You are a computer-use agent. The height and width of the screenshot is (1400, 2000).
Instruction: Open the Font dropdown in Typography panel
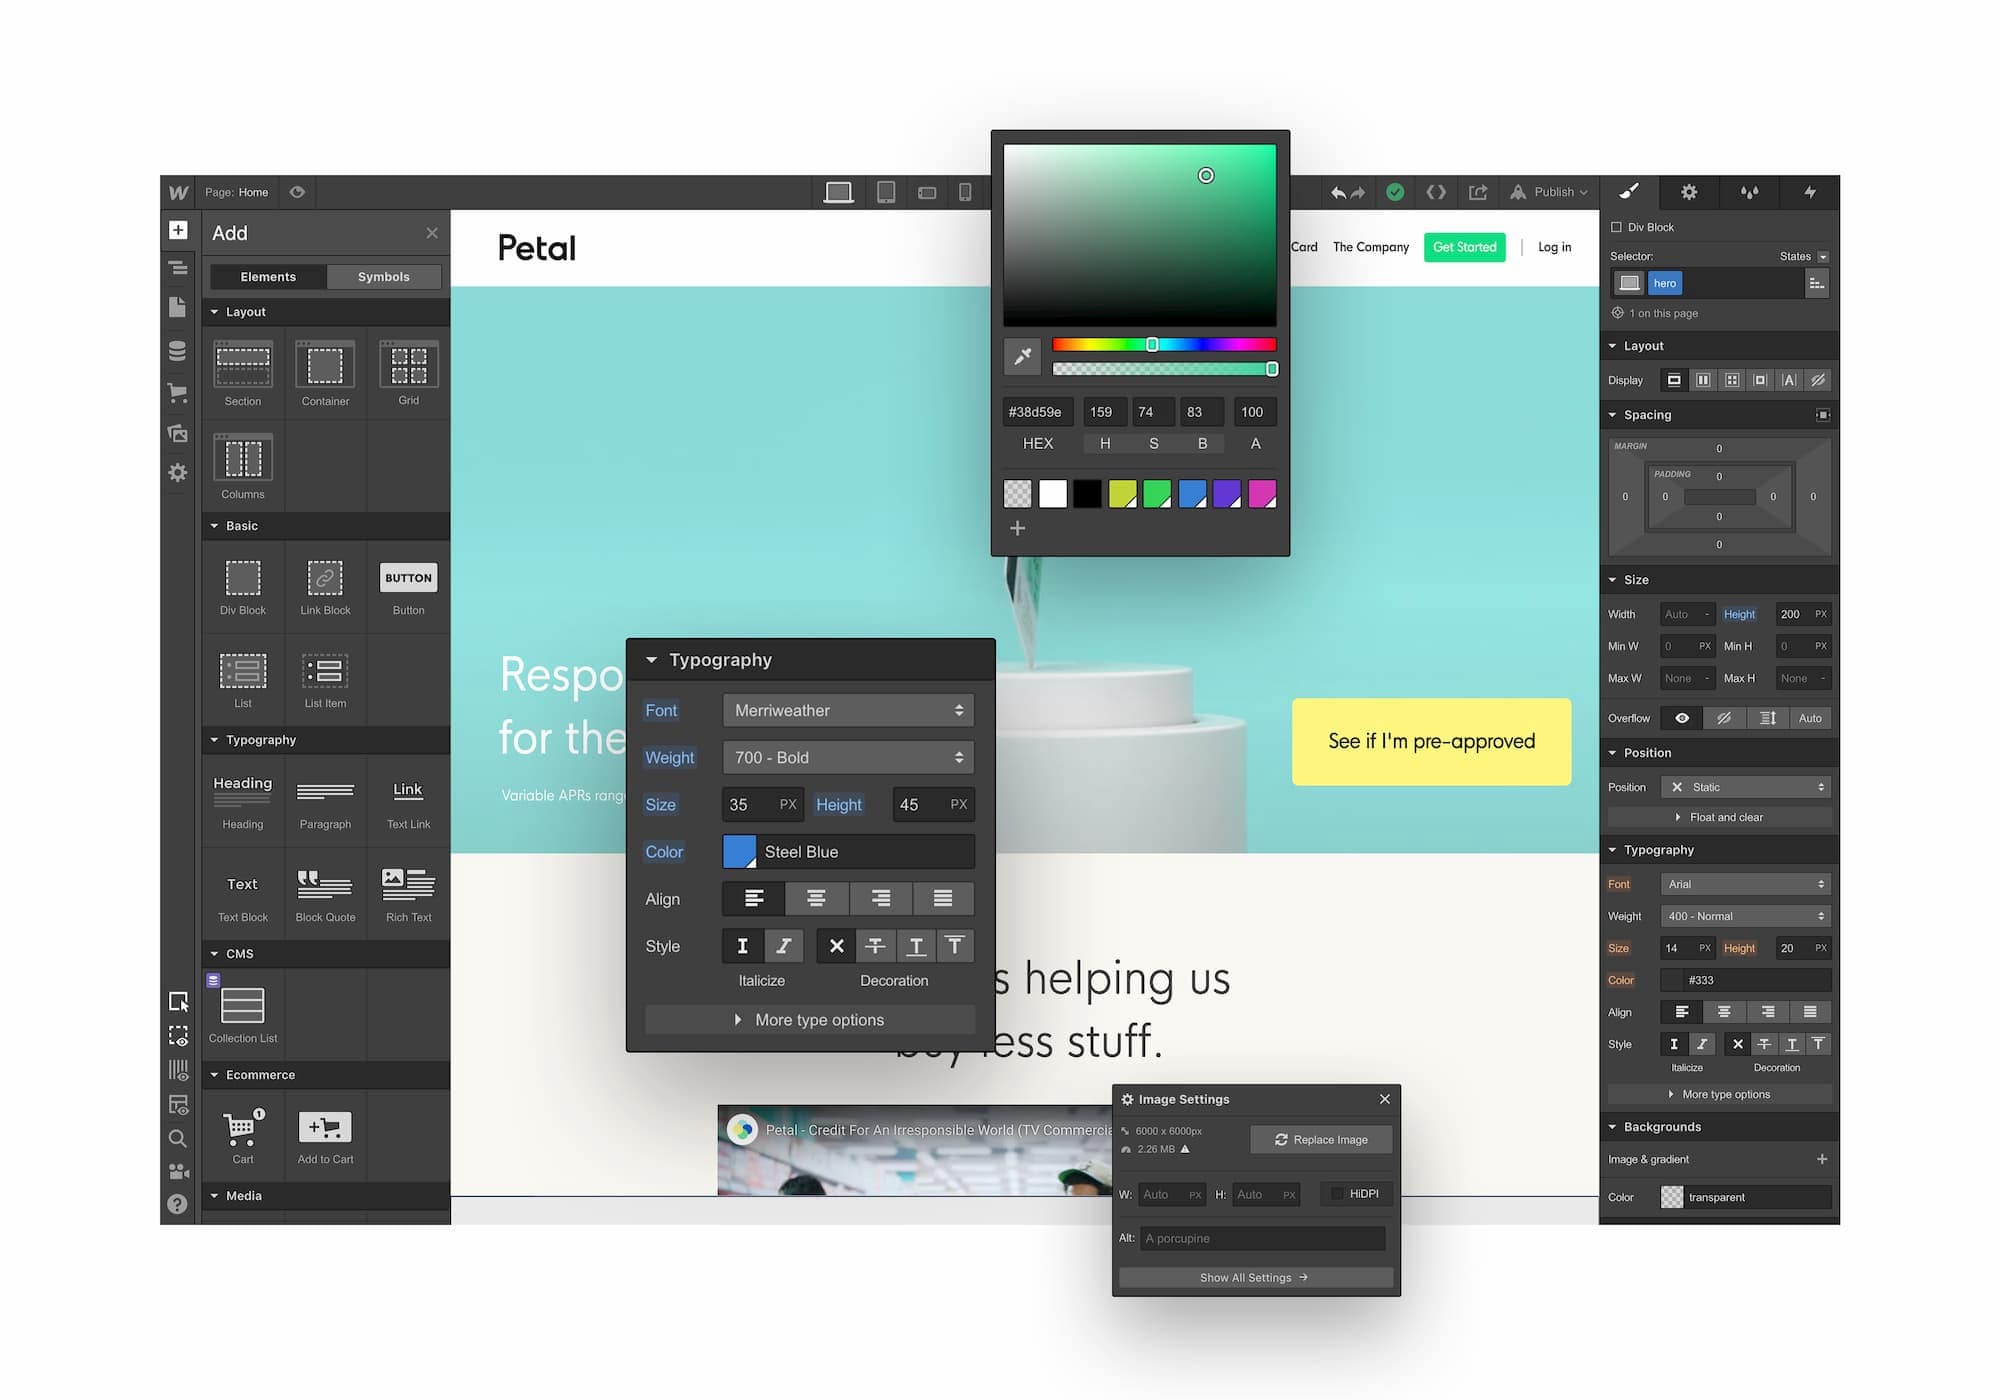tap(847, 710)
